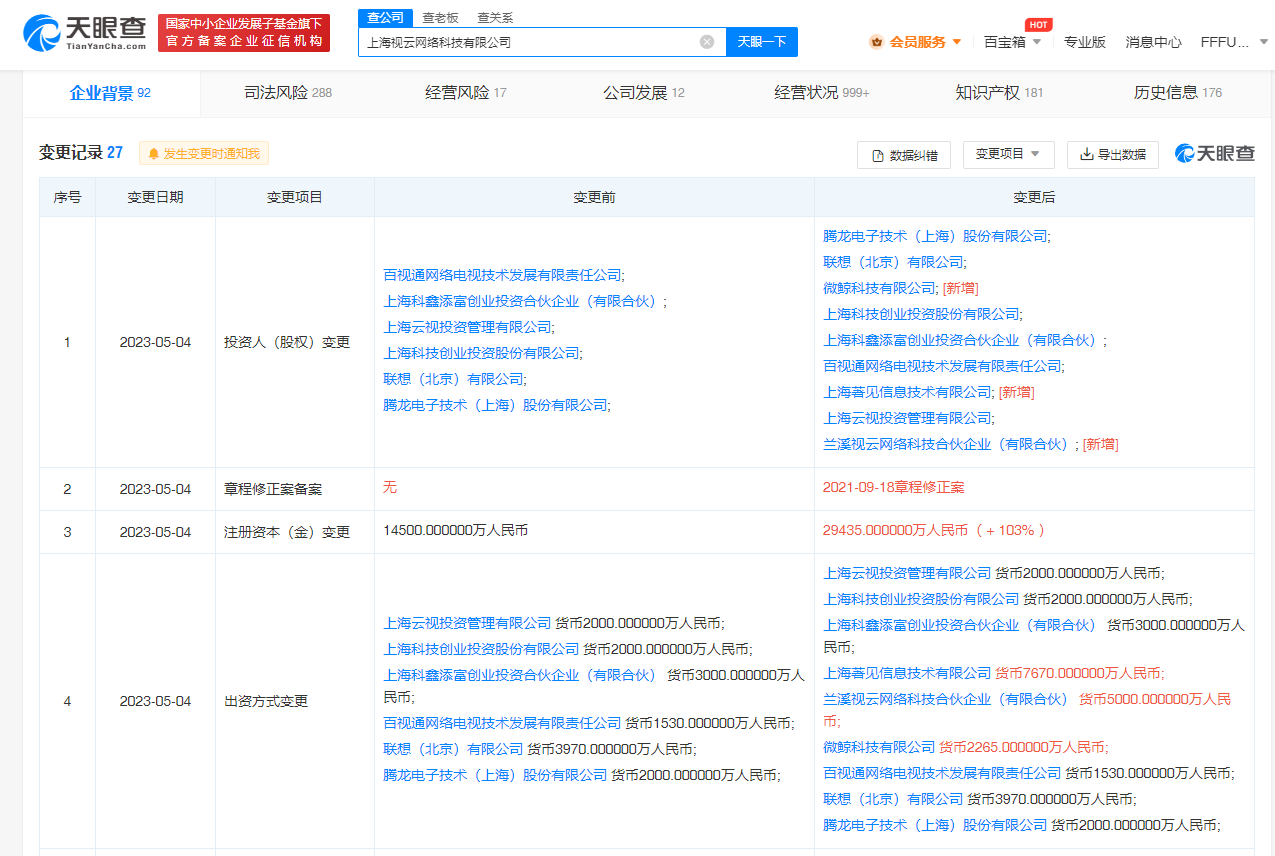
Task: Click the 导出数据 button
Action: click(1112, 154)
